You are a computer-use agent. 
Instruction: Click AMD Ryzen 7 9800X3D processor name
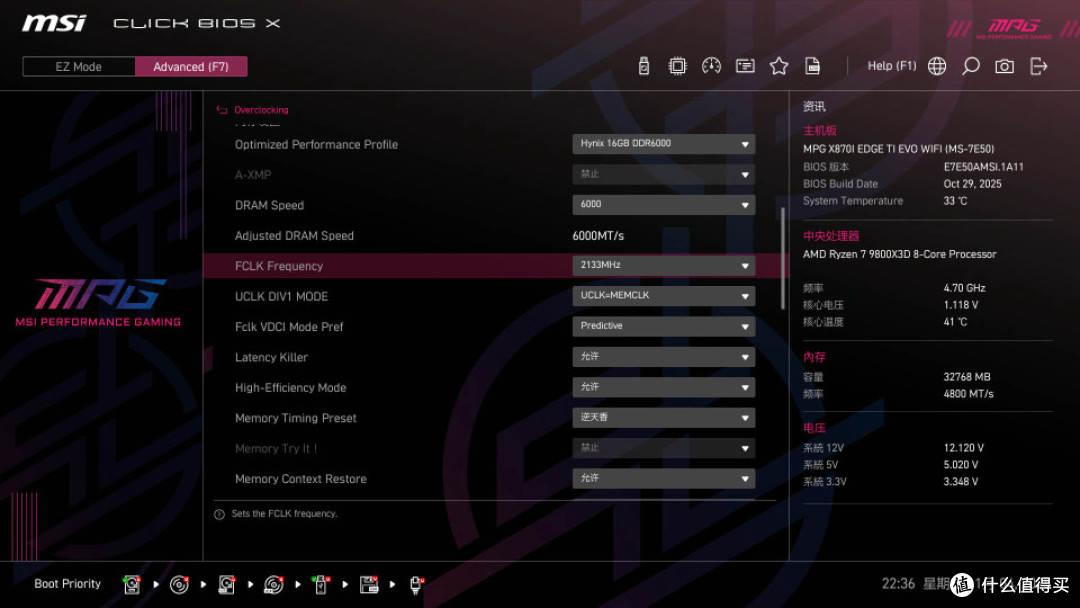tap(899, 254)
